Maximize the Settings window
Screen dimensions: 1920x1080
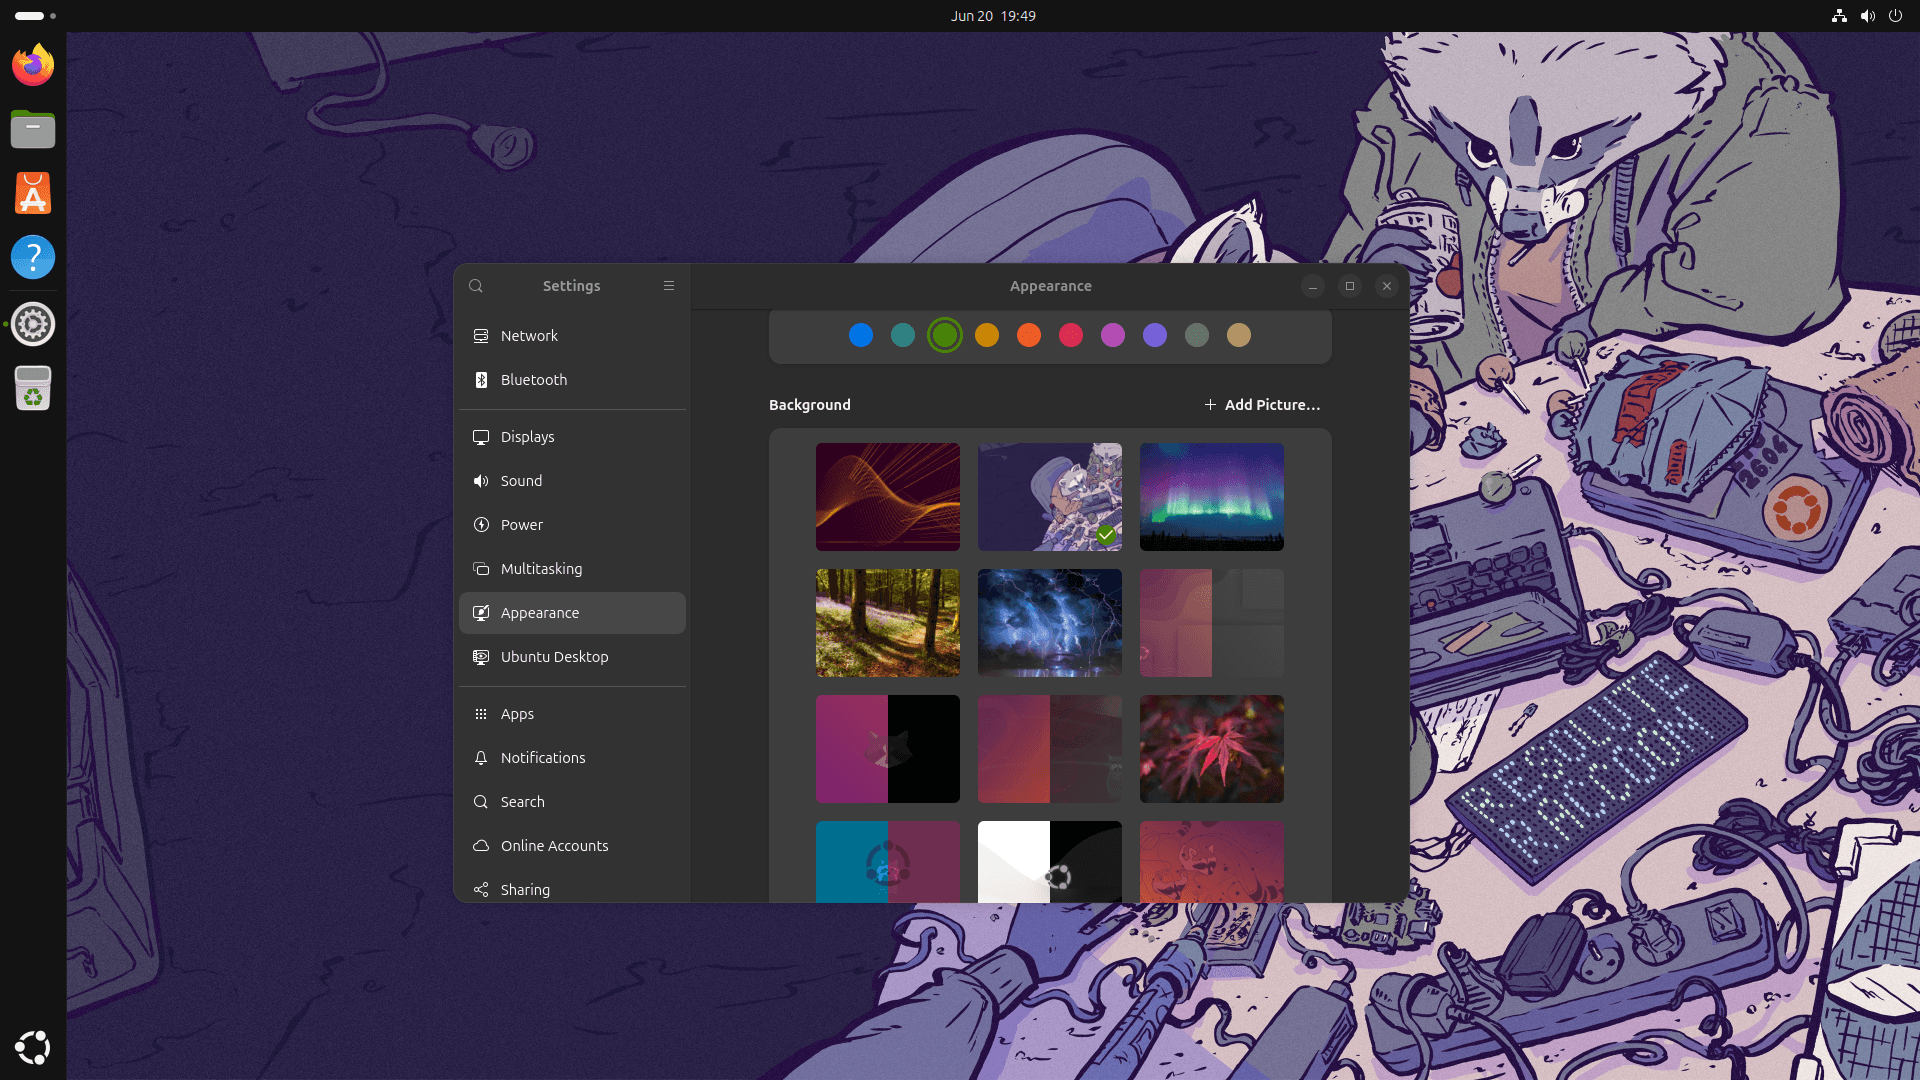[1350, 286]
